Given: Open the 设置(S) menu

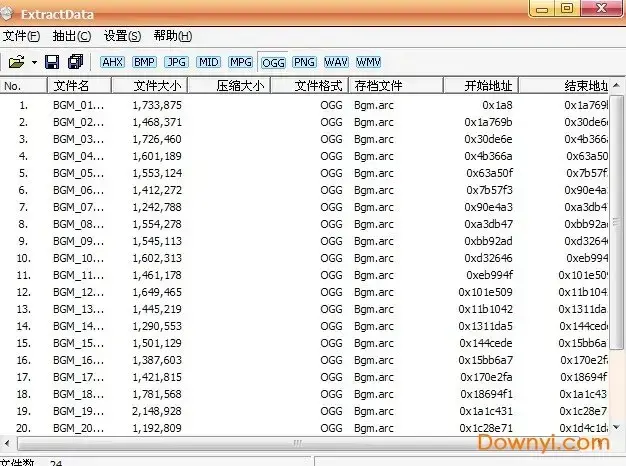Looking at the screenshot, I should coord(122,36).
